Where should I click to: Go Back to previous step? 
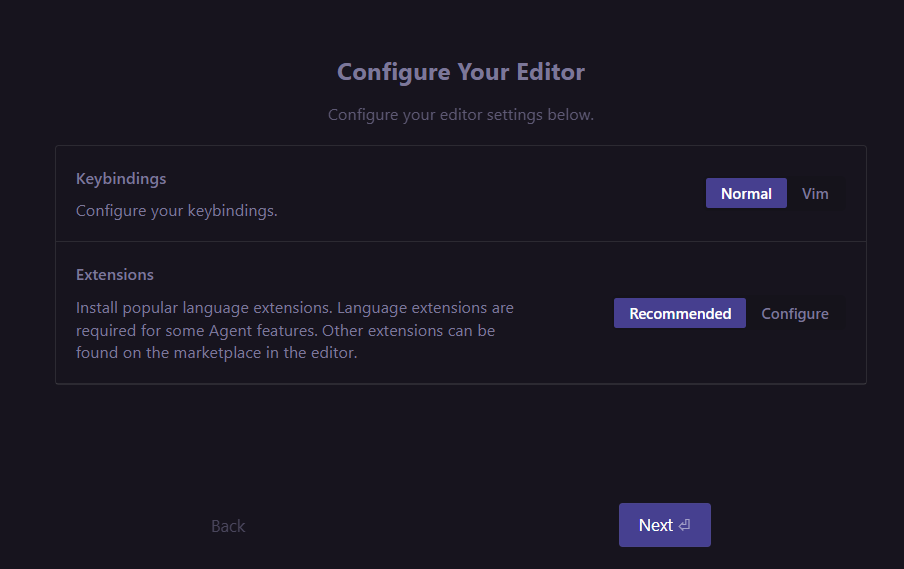(x=228, y=526)
